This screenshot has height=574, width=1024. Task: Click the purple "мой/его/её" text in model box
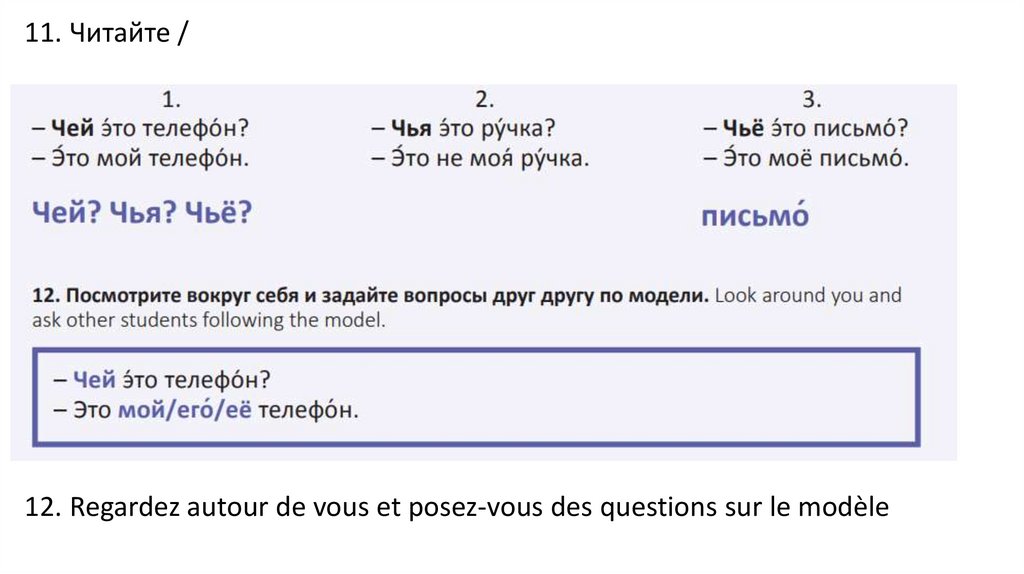[185, 410]
